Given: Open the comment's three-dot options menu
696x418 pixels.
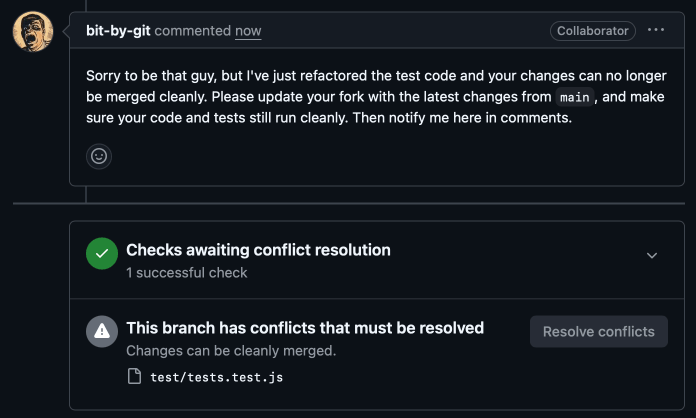Looking at the screenshot, I should [656, 30].
